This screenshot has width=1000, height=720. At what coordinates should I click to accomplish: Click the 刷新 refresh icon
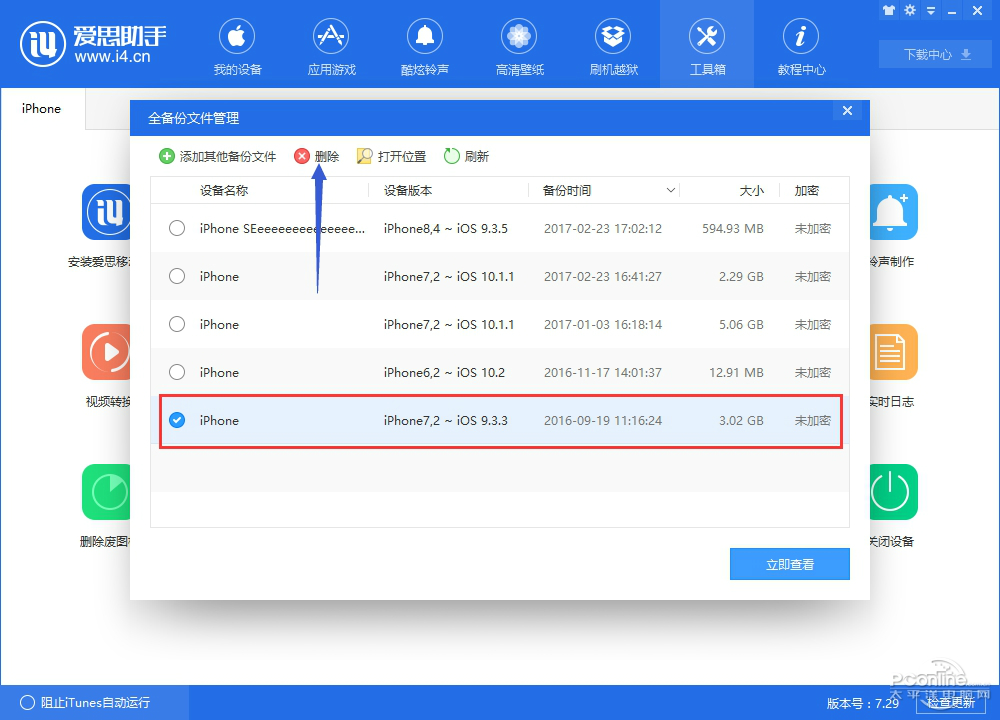pos(452,156)
